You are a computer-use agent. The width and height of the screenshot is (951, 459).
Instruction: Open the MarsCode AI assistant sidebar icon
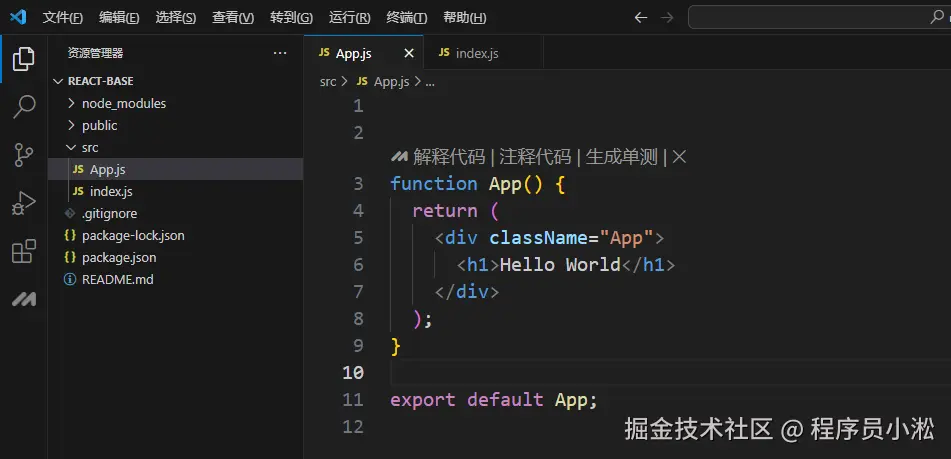(x=24, y=299)
